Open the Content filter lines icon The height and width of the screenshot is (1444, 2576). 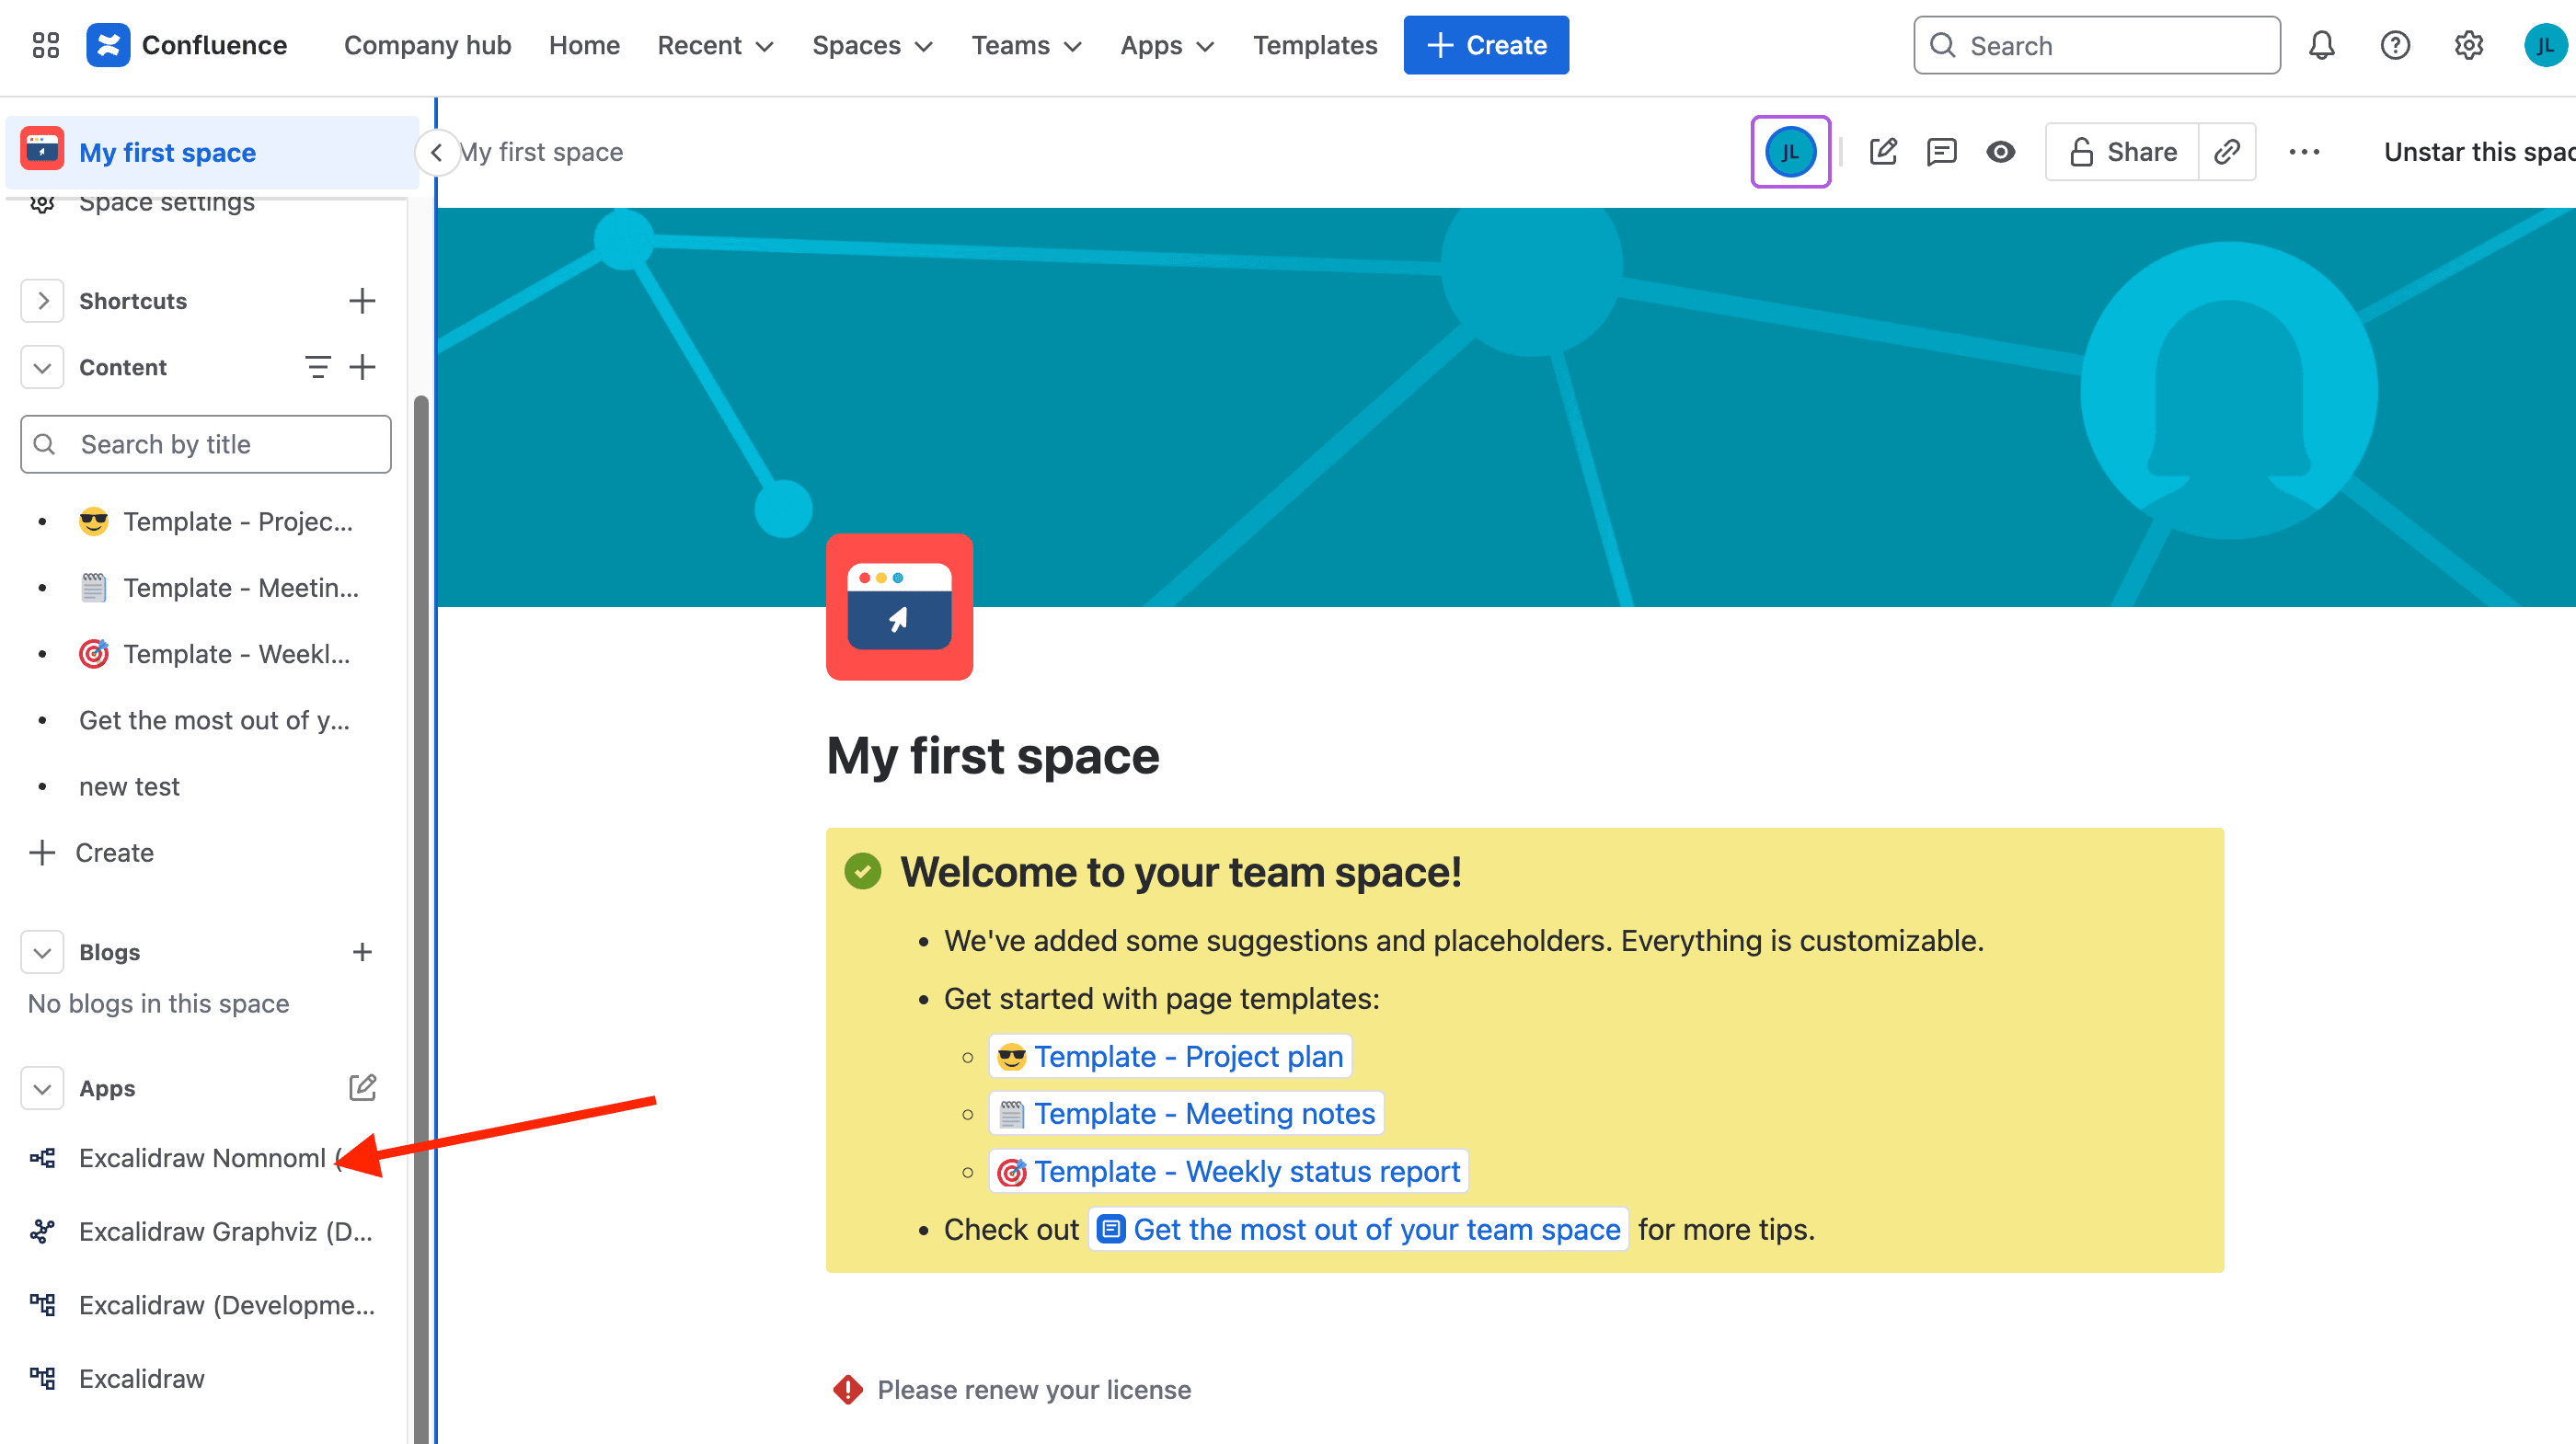click(317, 367)
